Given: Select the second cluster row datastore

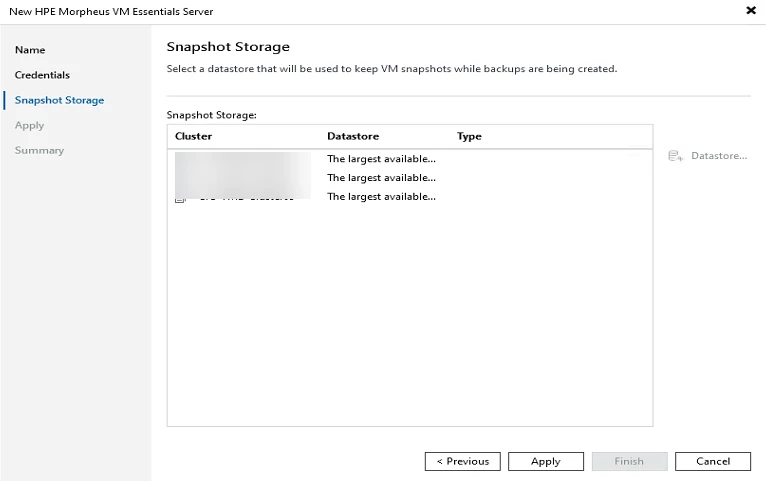Looking at the screenshot, I should click(381, 177).
